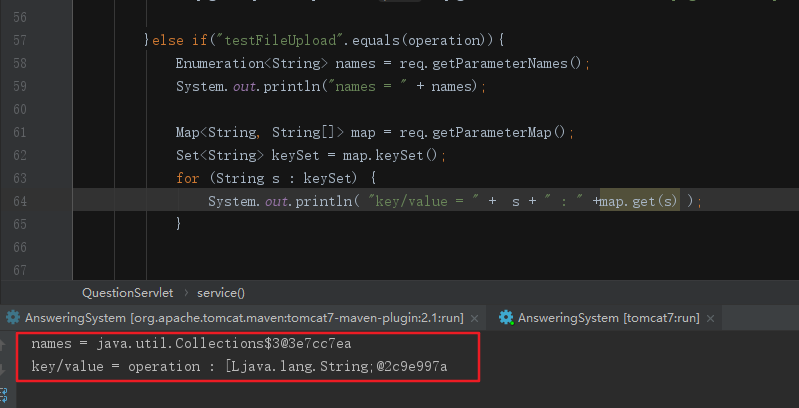This screenshot has width=799, height=408.
Task: Click line number 61 in the gutter
Action: (x=20, y=132)
